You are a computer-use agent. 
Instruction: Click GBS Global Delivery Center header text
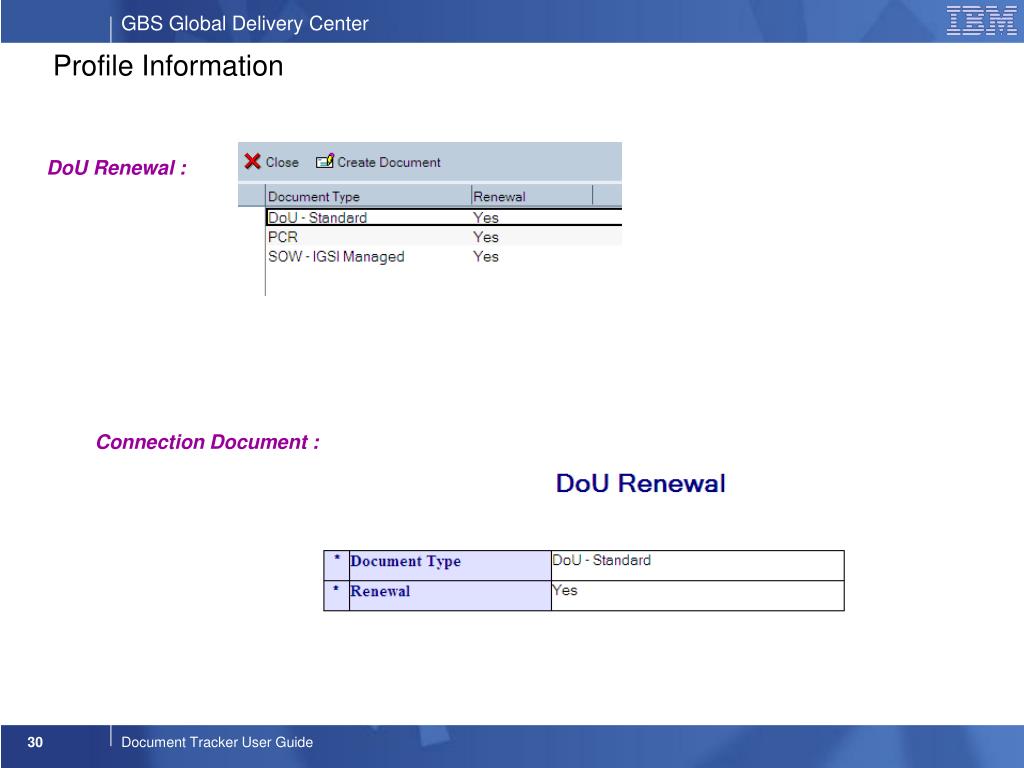[245, 24]
